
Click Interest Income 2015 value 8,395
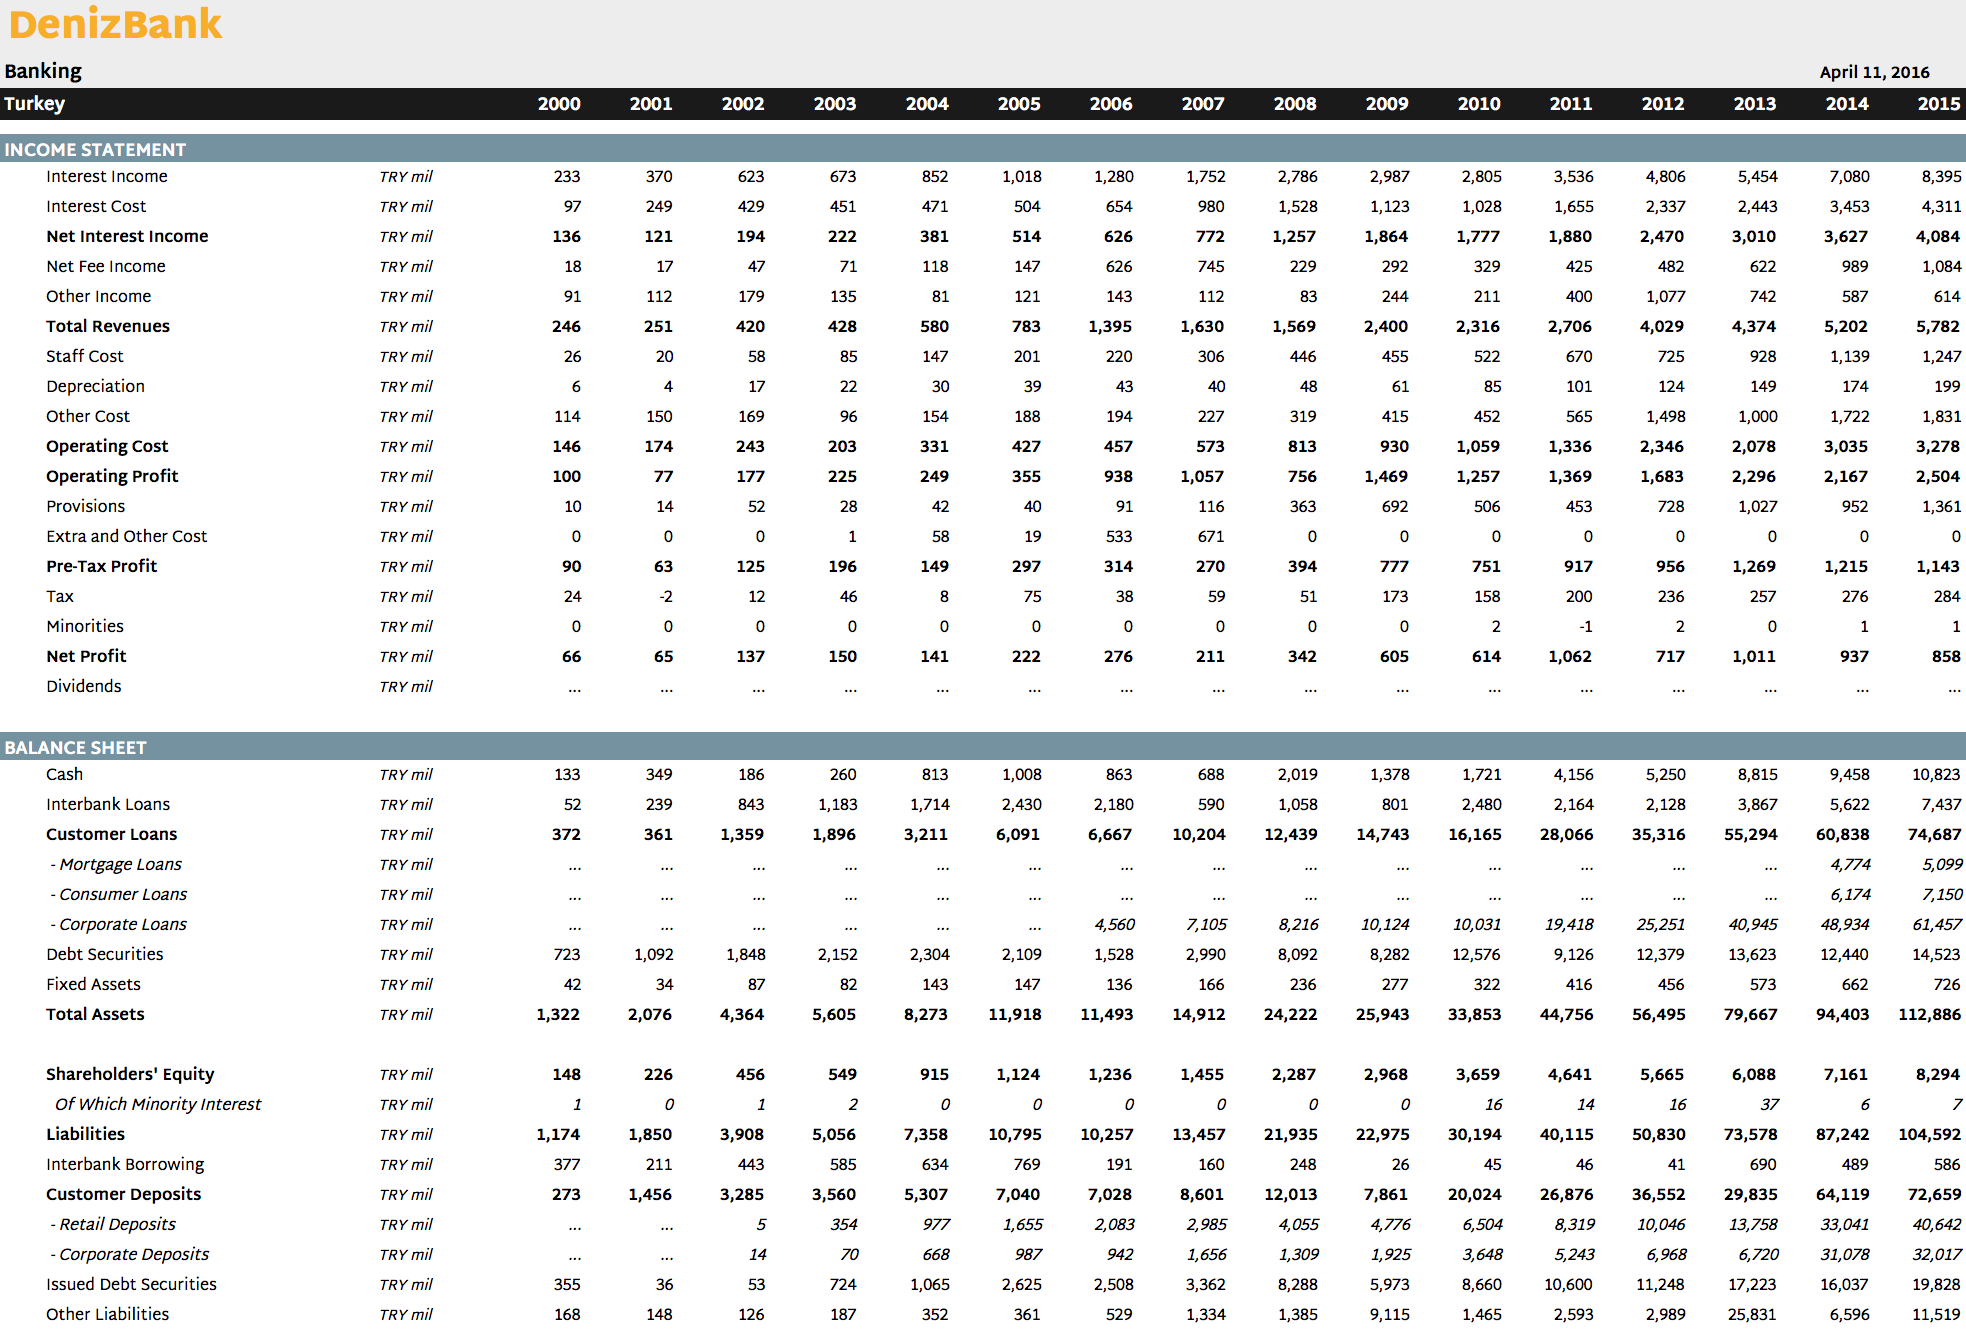click(1941, 176)
